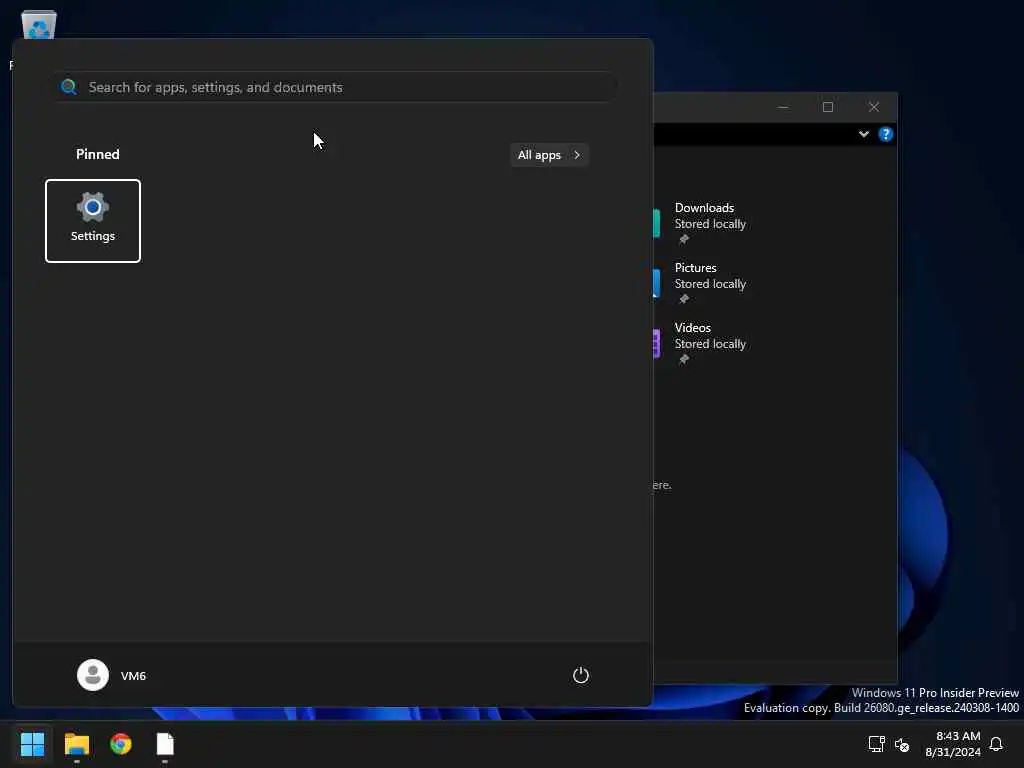Viewport: 1024px width, 768px height.
Task: Open the All apps list
Action: [549, 155]
